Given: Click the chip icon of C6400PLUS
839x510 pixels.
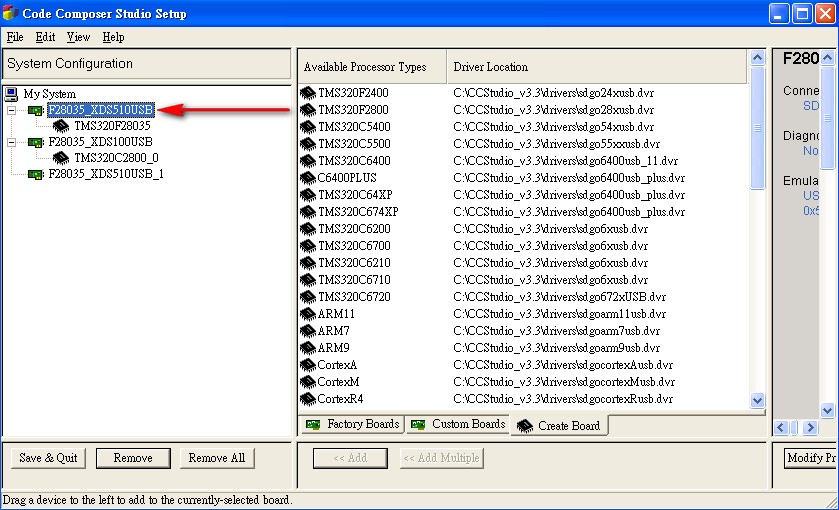Looking at the screenshot, I should (x=308, y=178).
